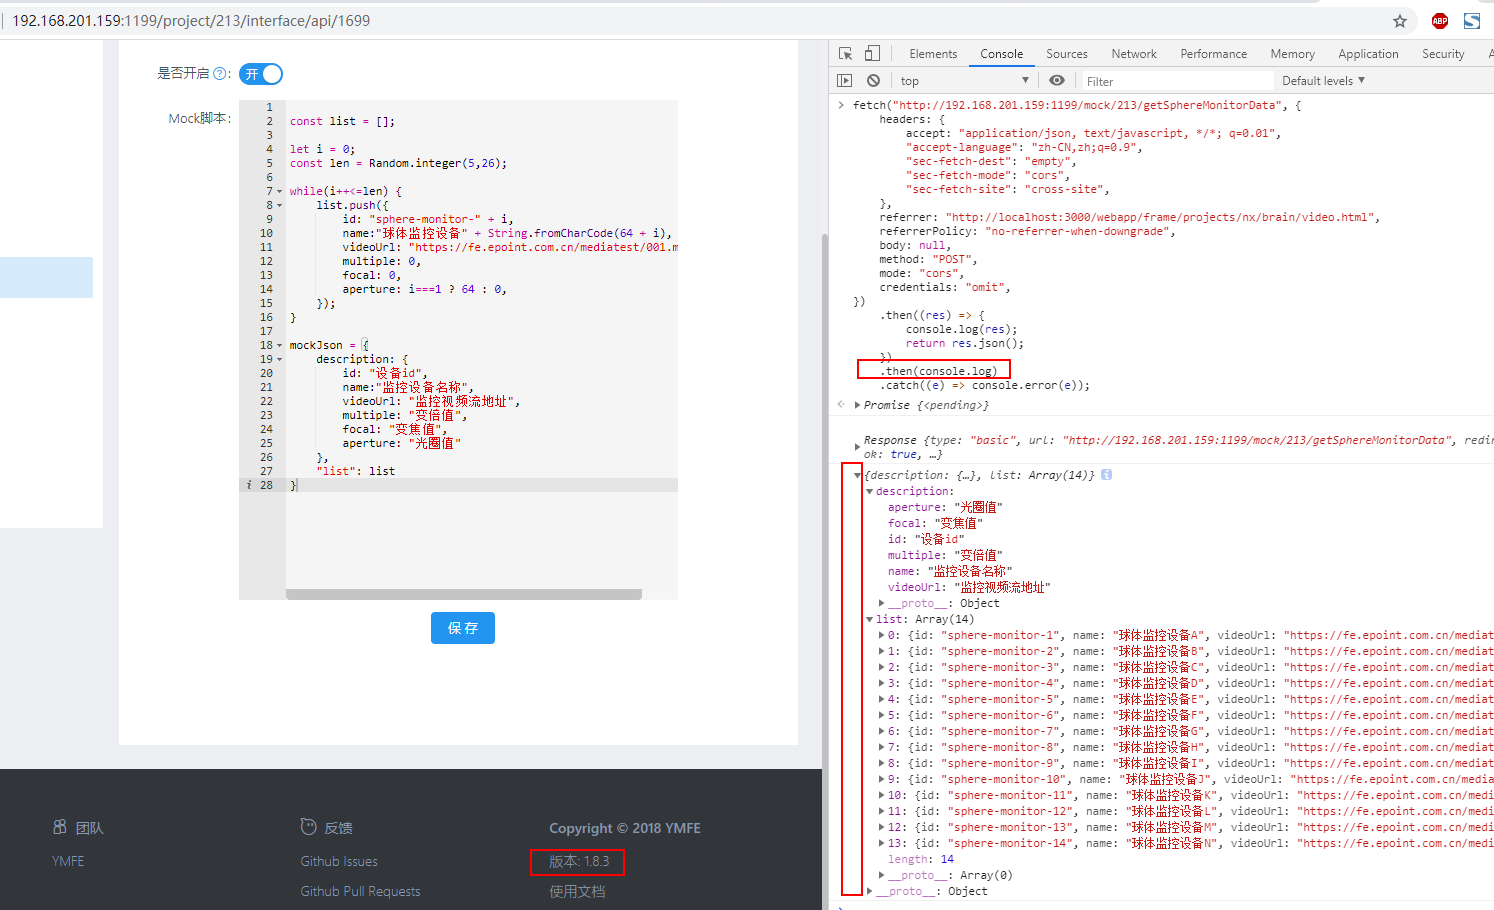This screenshot has width=1494, height=910.
Task: Activate the DevTools inspect element picker
Action: pyautogui.click(x=846, y=54)
